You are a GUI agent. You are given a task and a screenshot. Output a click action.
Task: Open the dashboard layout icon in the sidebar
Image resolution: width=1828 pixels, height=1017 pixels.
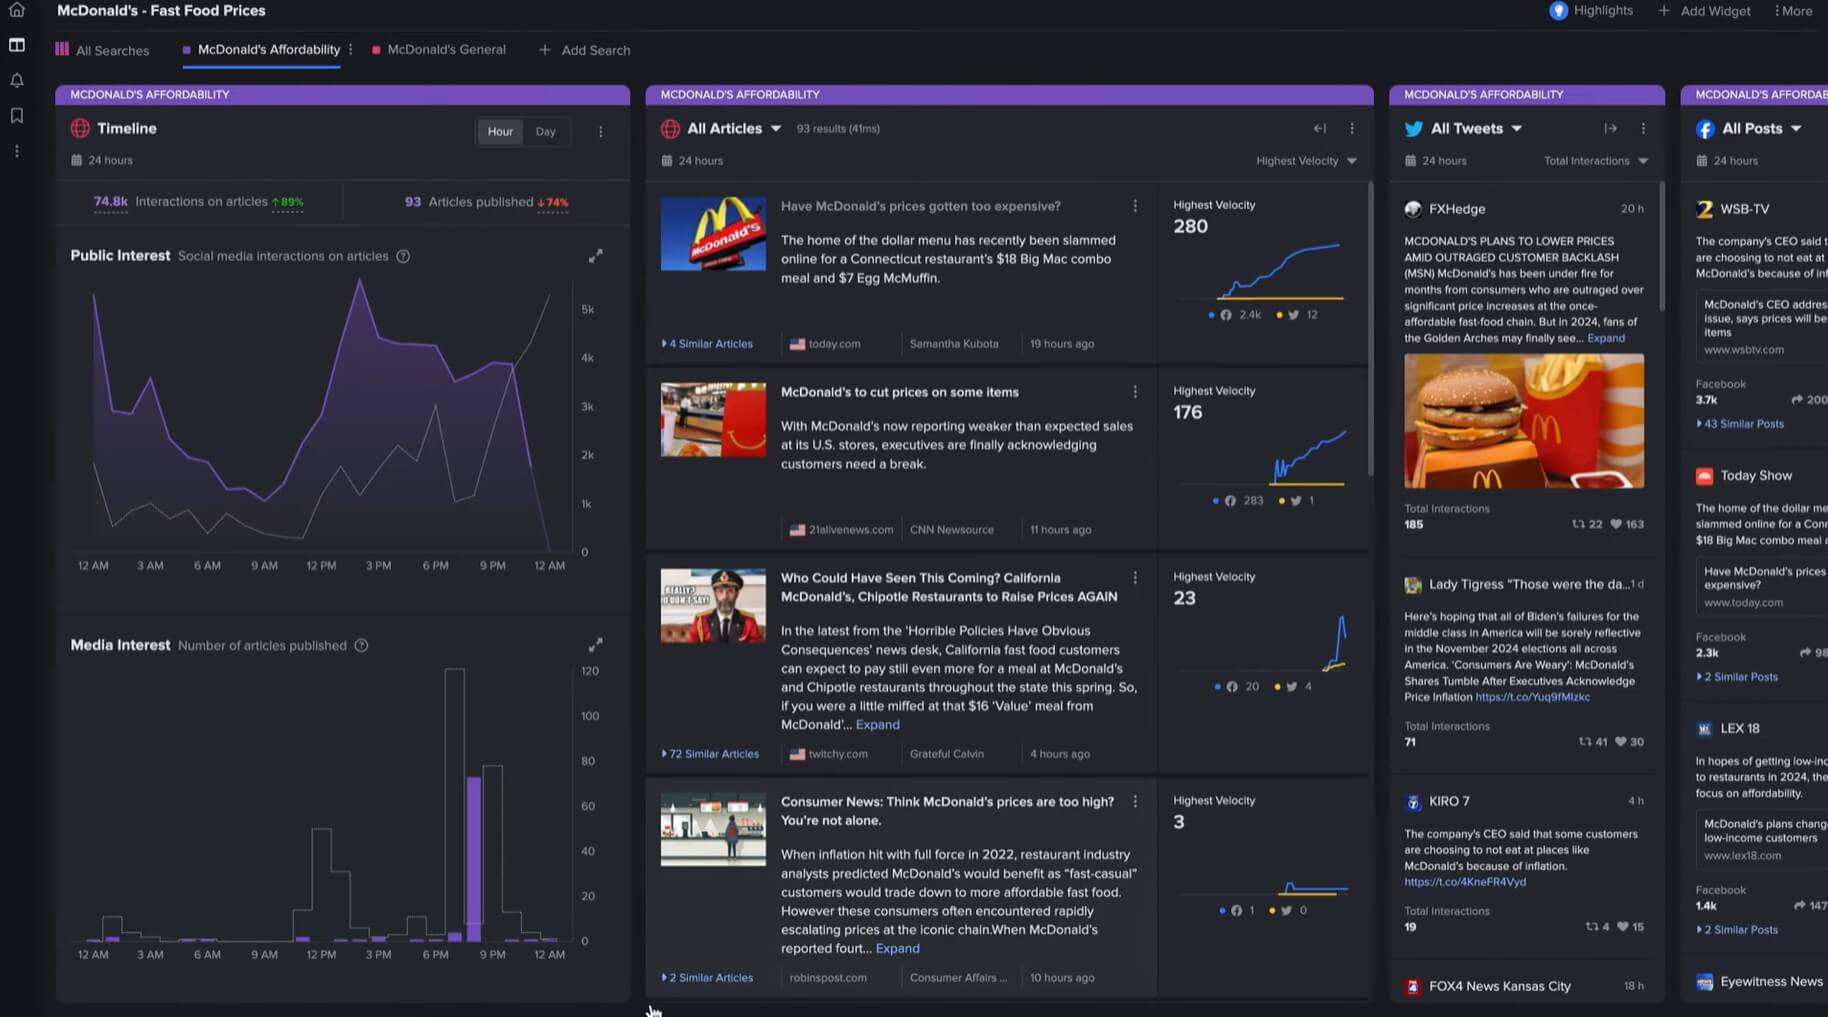pos(17,45)
